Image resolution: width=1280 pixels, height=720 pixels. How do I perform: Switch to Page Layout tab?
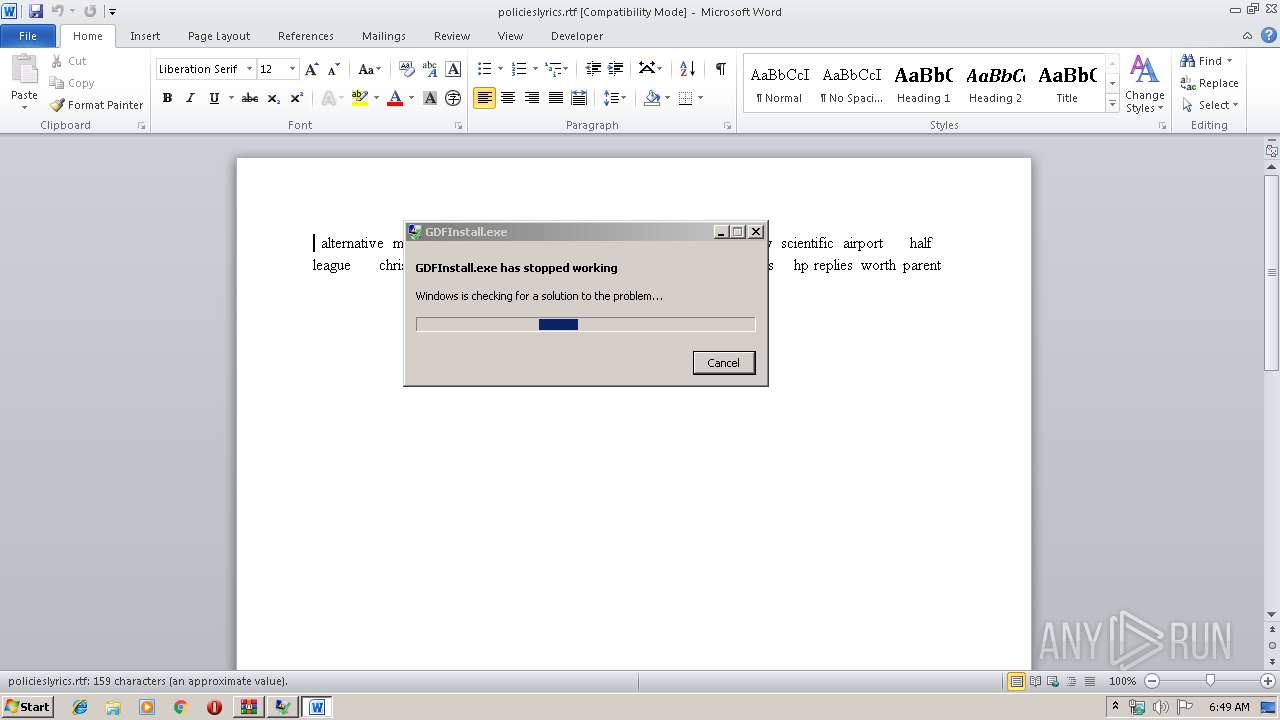point(219,36)
